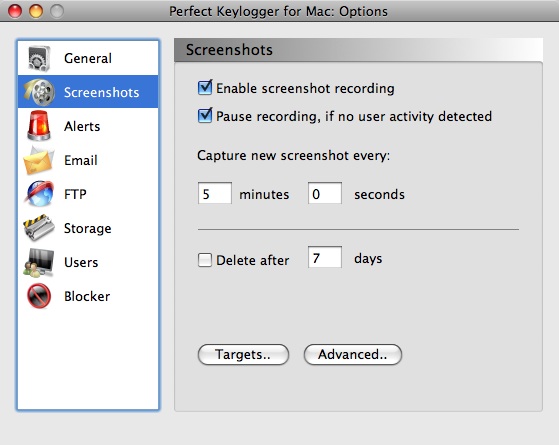
Task: Open the General settings section
Action: [x=88, y=58]
